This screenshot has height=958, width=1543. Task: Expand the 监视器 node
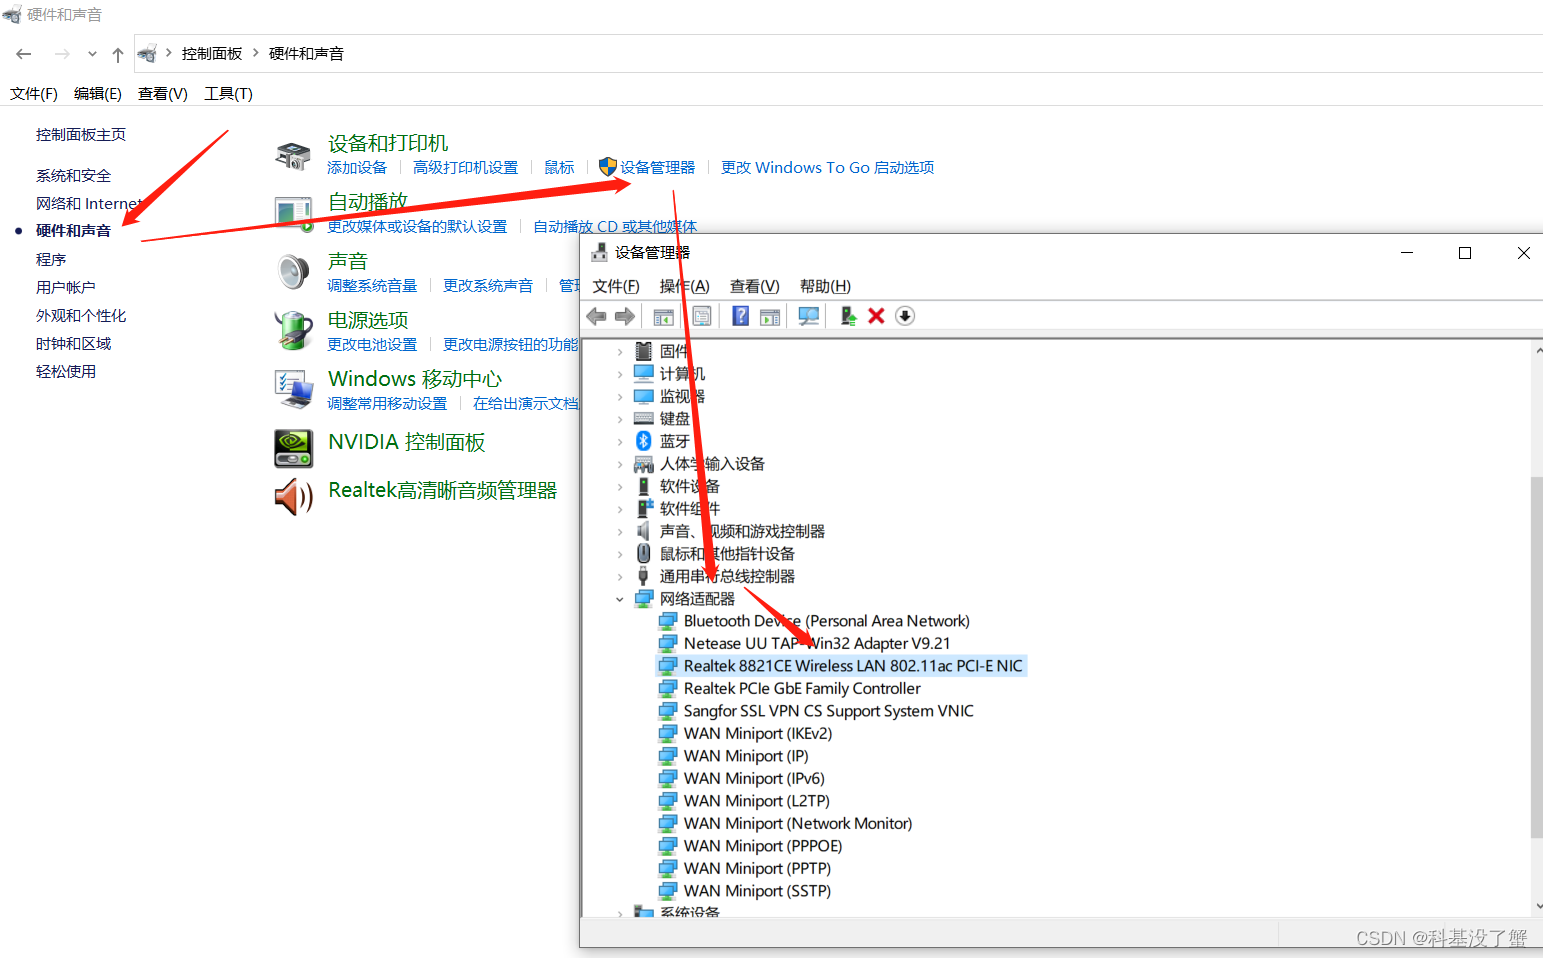point(620,397)
